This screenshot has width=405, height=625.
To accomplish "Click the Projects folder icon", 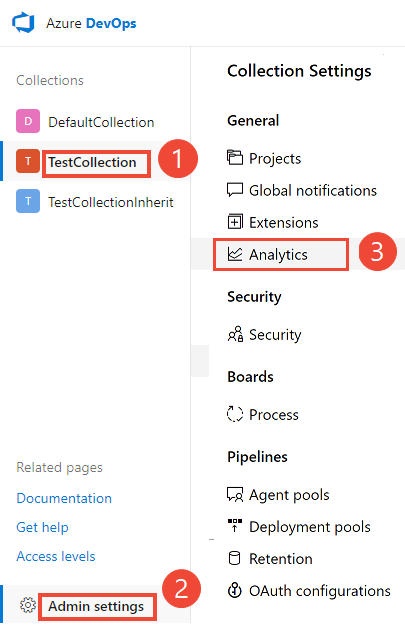I will [235, 158].
